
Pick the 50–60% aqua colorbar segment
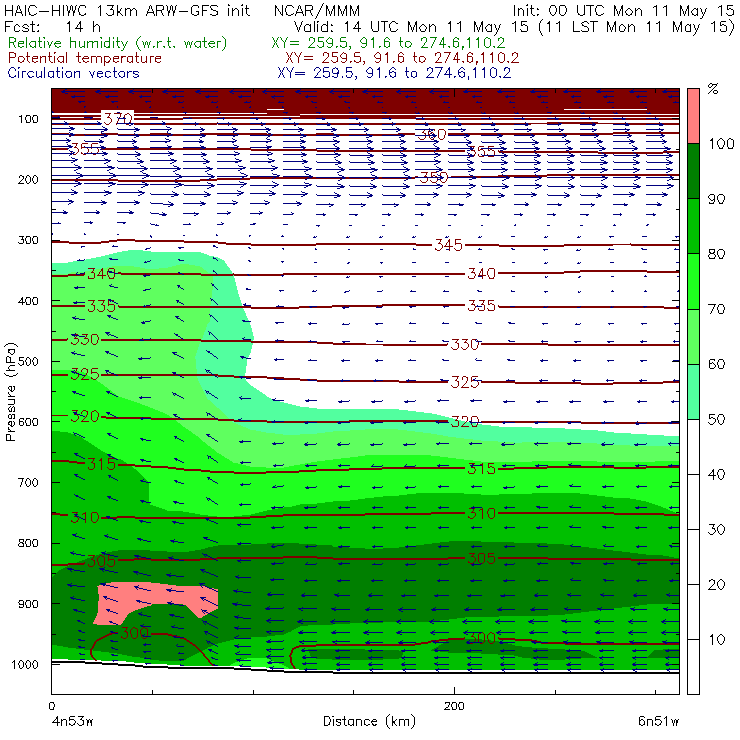coord(693,392)
